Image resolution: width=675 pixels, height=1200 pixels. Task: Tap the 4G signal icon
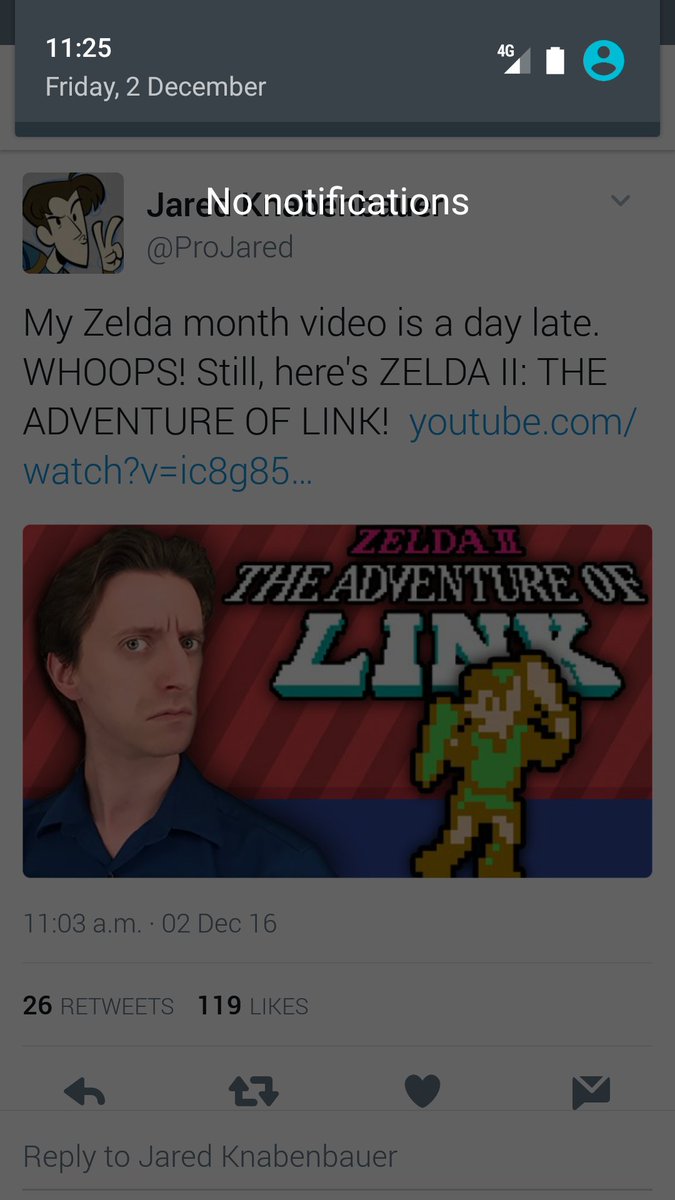515,59
